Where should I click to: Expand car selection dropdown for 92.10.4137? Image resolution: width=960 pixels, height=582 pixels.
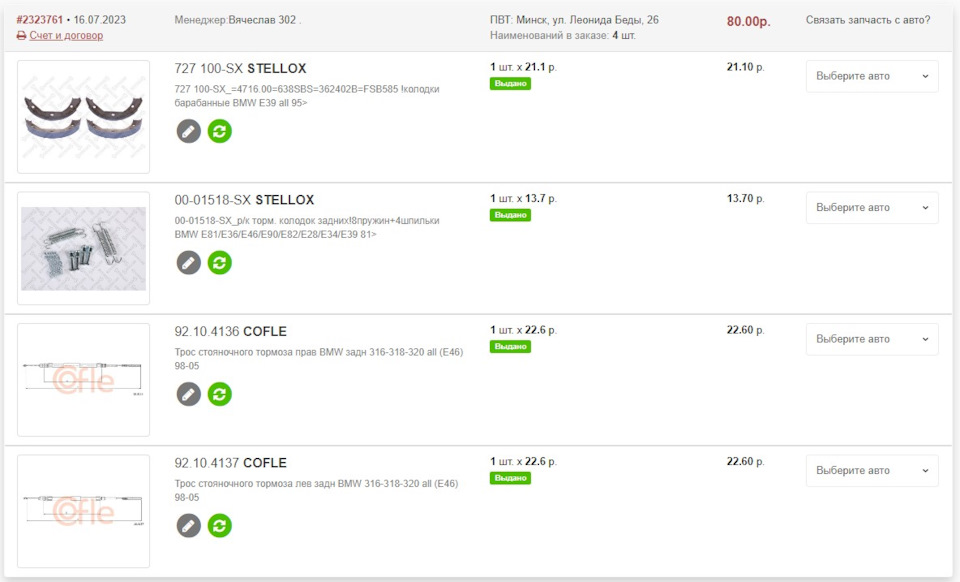pos(872,471)
